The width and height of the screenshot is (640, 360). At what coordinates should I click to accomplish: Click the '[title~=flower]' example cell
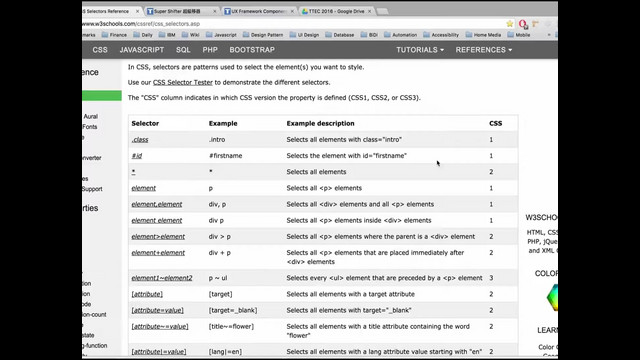click(x=231, y=327)
